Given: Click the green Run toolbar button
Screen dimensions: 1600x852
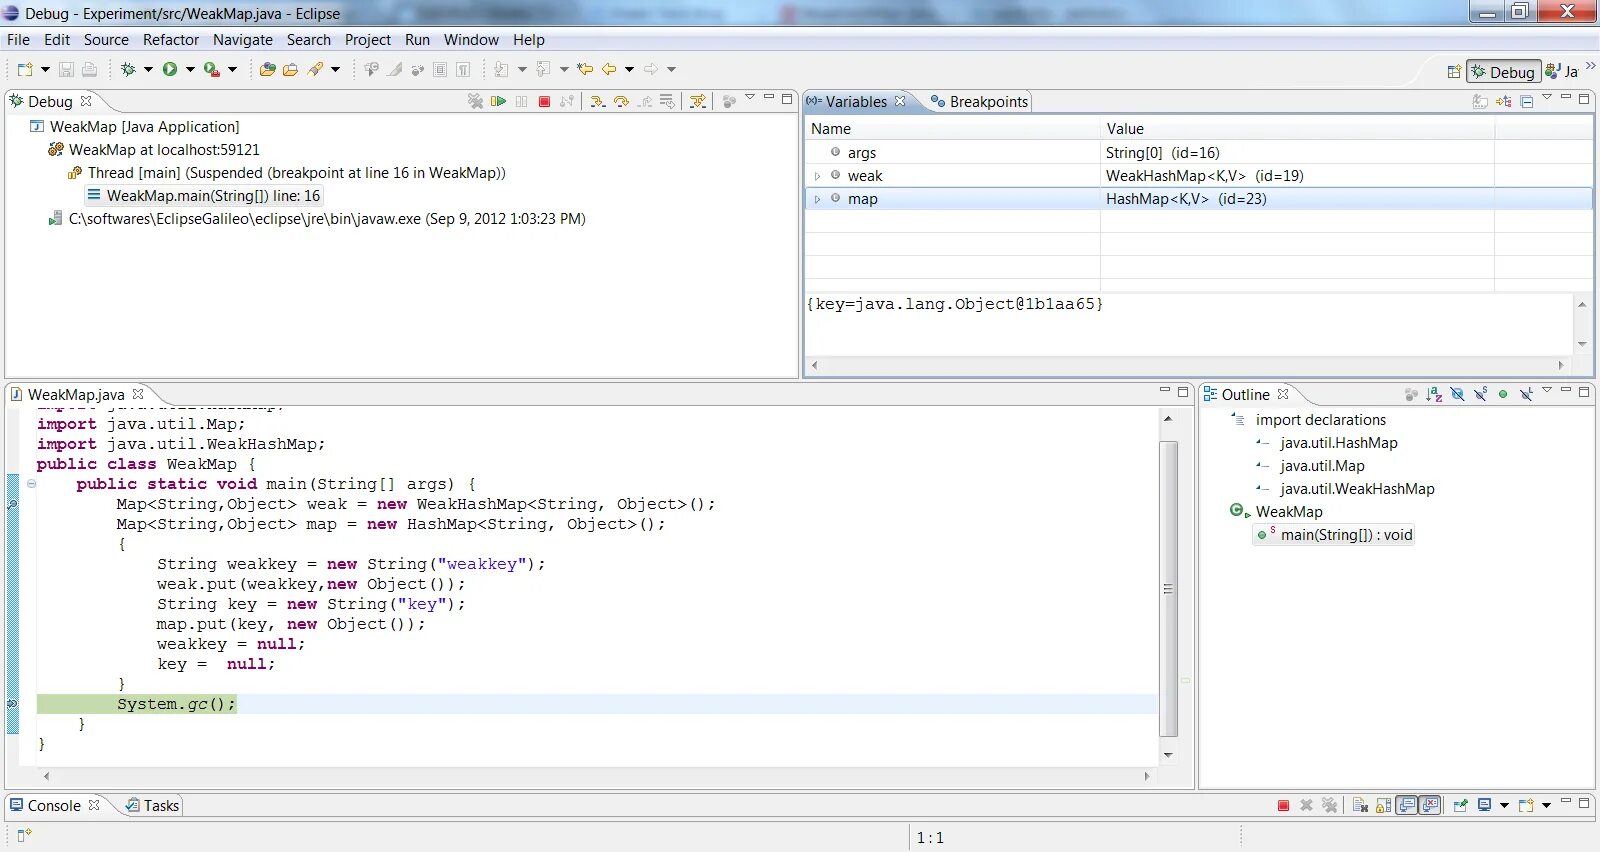Looking at the screenshot, I should click(x=170, y=69).
